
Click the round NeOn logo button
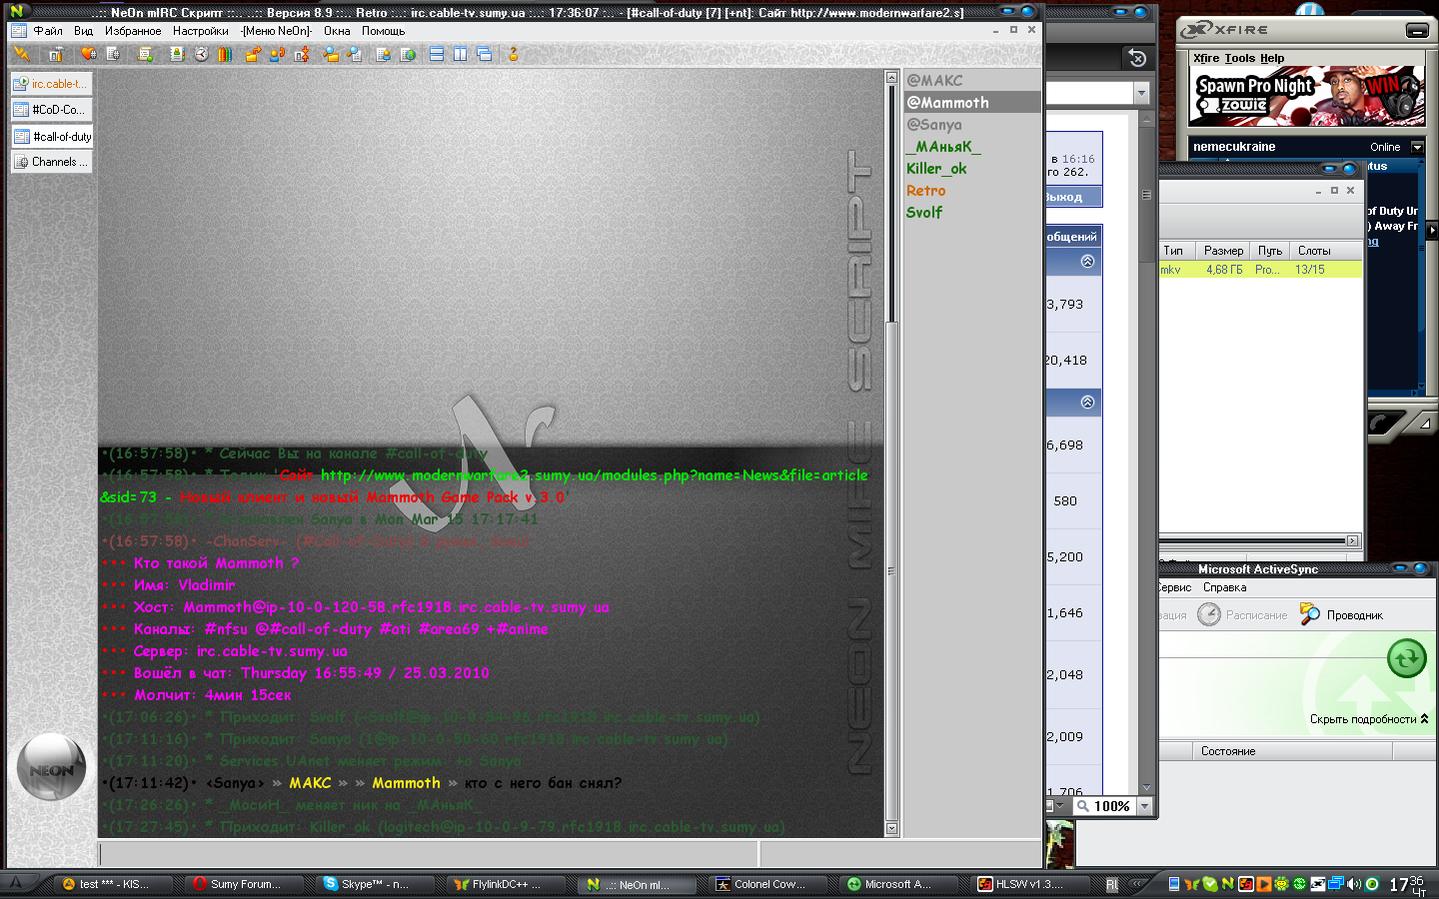[x=51, y=768]
